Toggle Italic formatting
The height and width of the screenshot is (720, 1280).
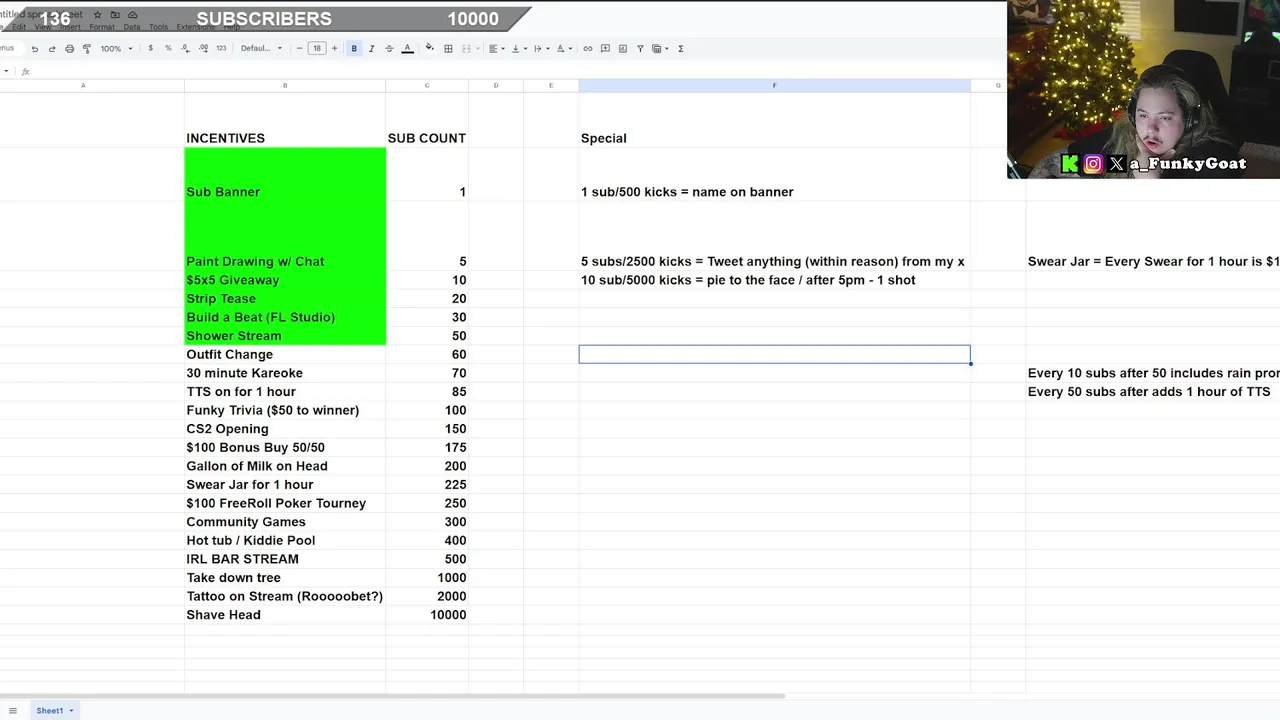tap(371, 48)
